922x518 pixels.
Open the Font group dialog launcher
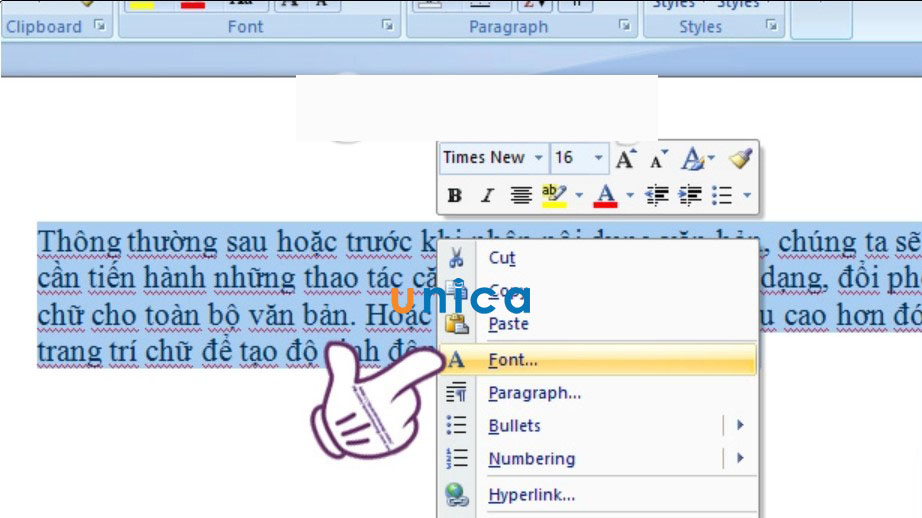[387, 27]
